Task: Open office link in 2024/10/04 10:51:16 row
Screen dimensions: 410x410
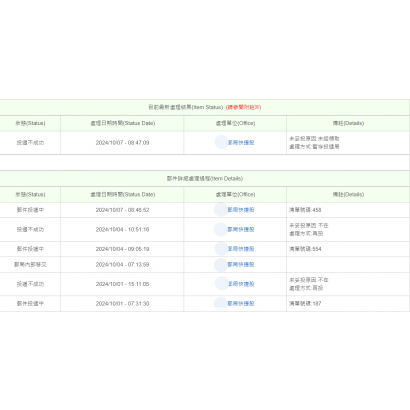Action: click(241, 230)
